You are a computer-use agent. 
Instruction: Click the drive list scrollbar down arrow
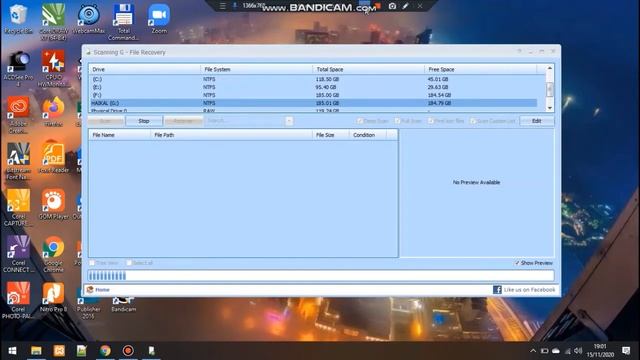point(550,108)
